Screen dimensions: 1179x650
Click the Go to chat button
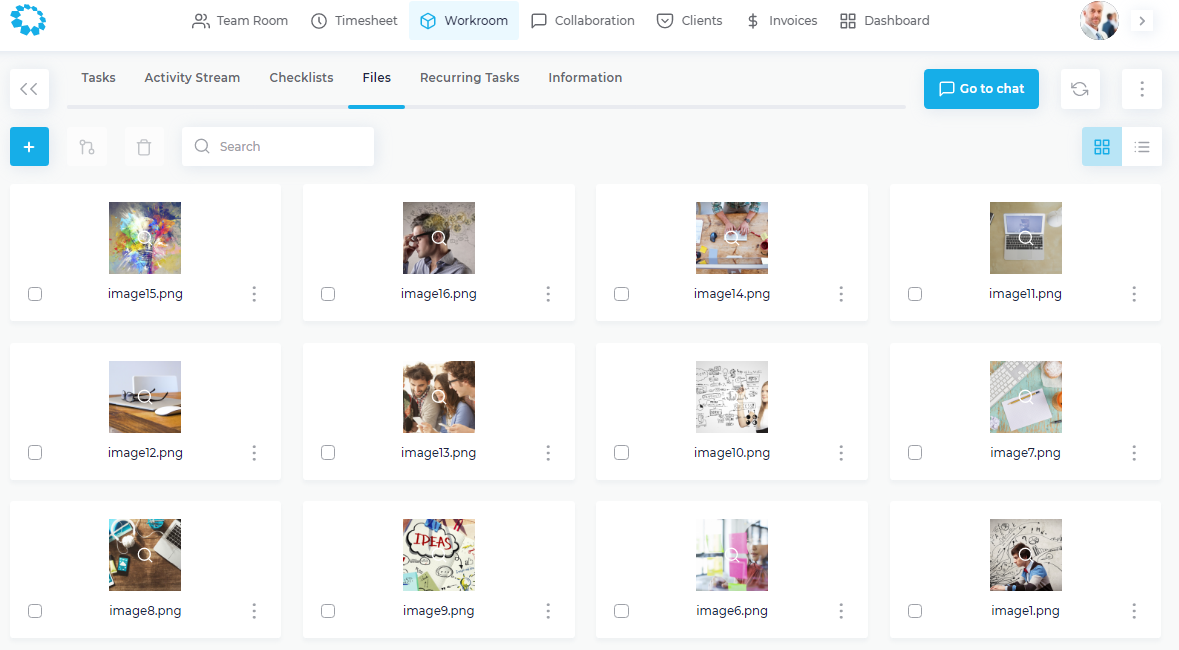[x=981, y=89]
